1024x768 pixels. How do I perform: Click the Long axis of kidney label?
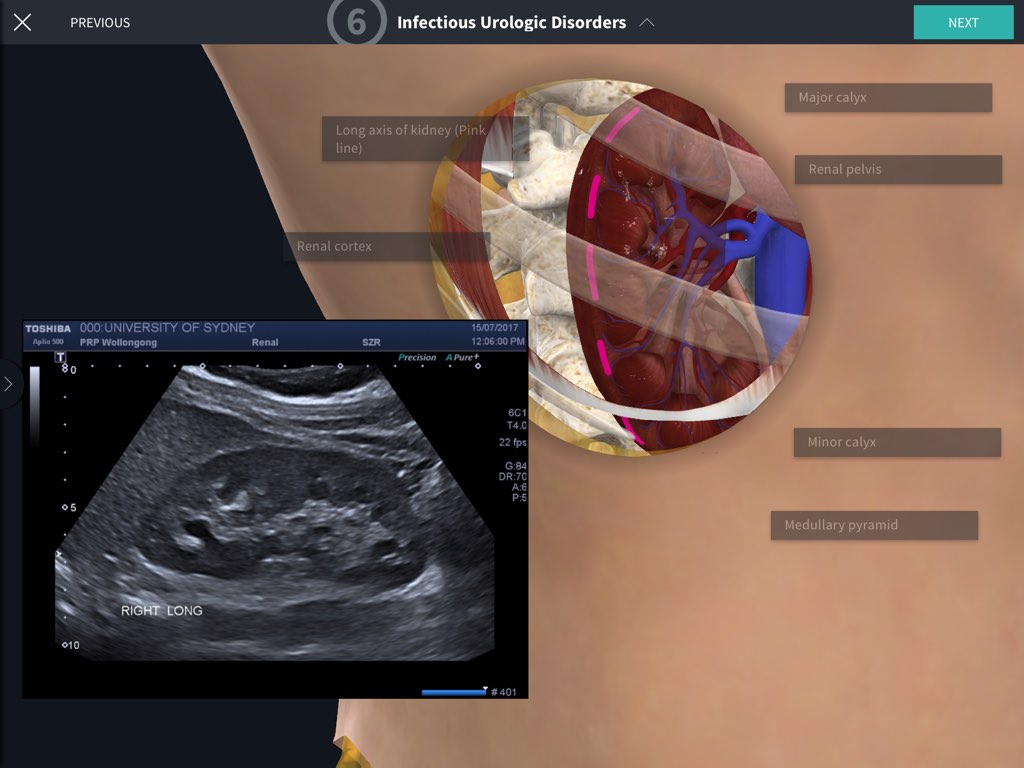tap(424, 139)
